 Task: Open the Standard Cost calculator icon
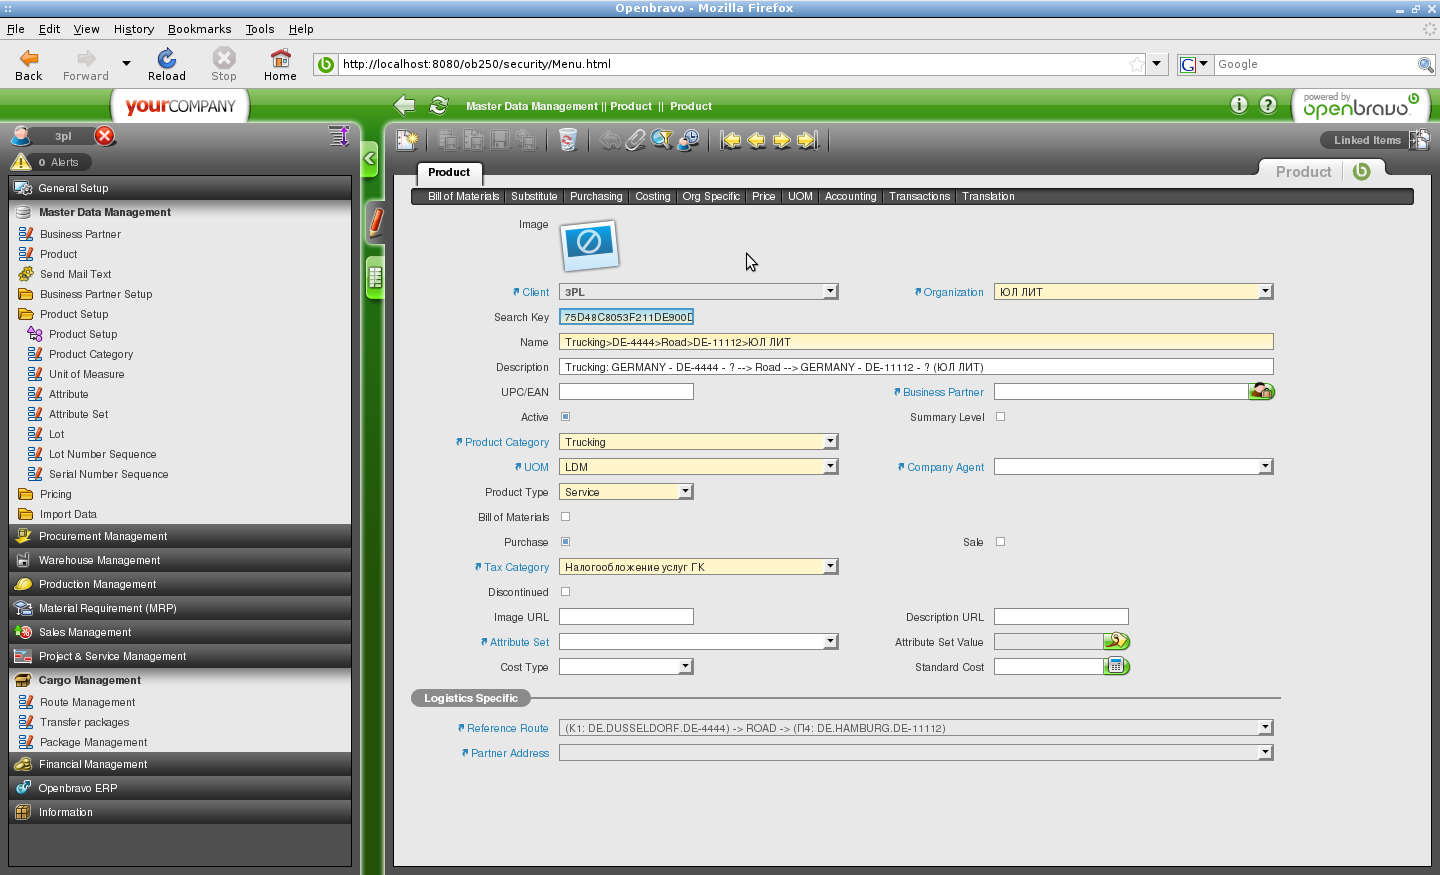click(1116, 667)
